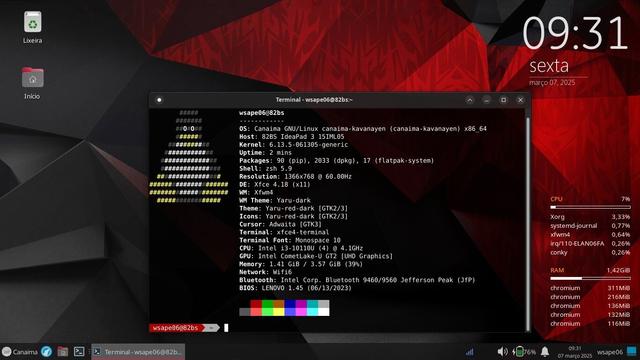This screenshot has height=360, width=640.
Task: Click the Conky RAM usage bar
Action: pyautogui.click(x=590, y=278)
